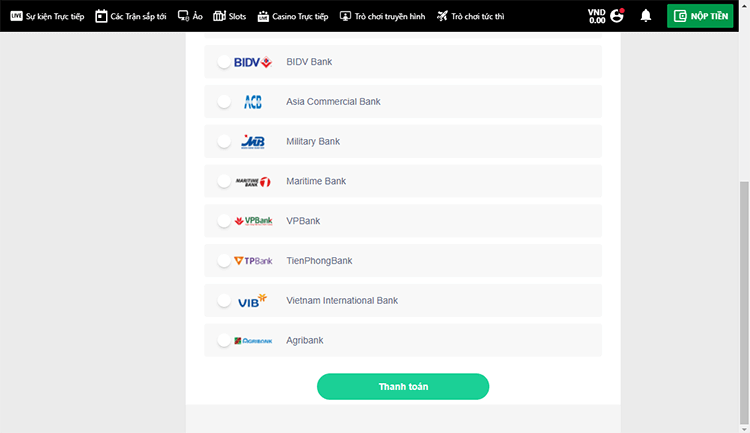Go to the Ảo menu item

tap(190, 16)
